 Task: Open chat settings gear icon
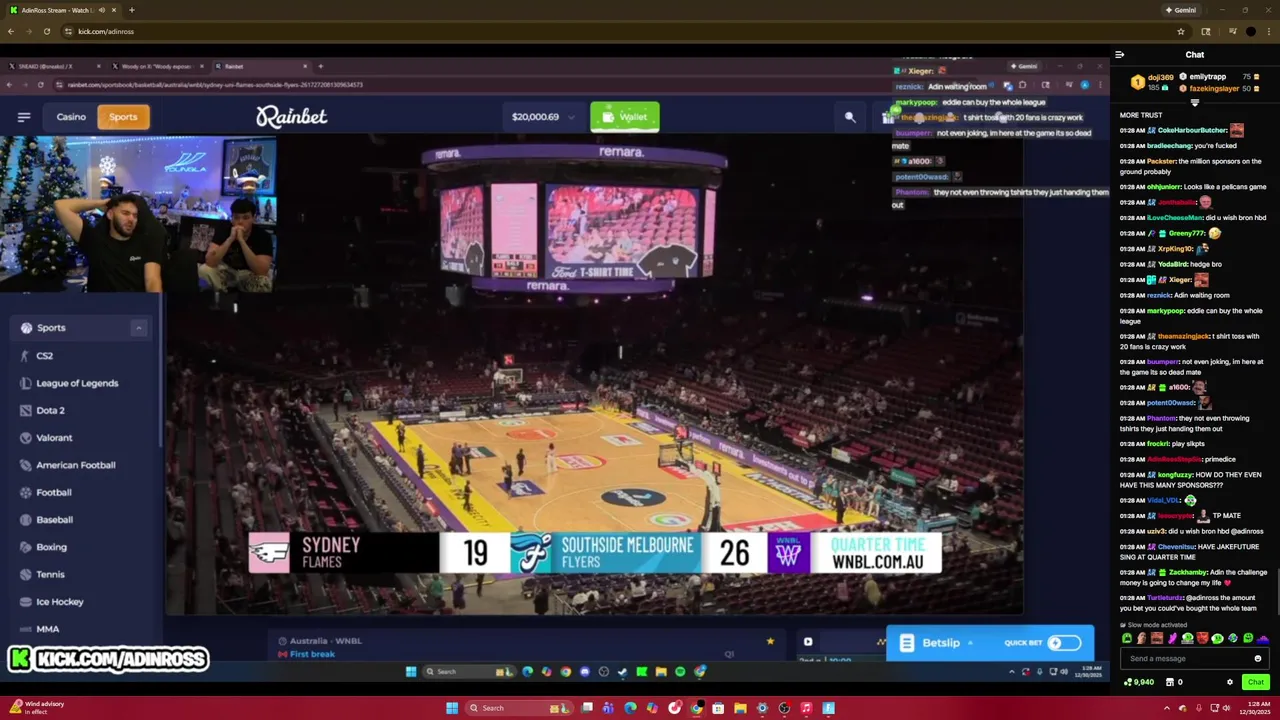pos(1230,682)
